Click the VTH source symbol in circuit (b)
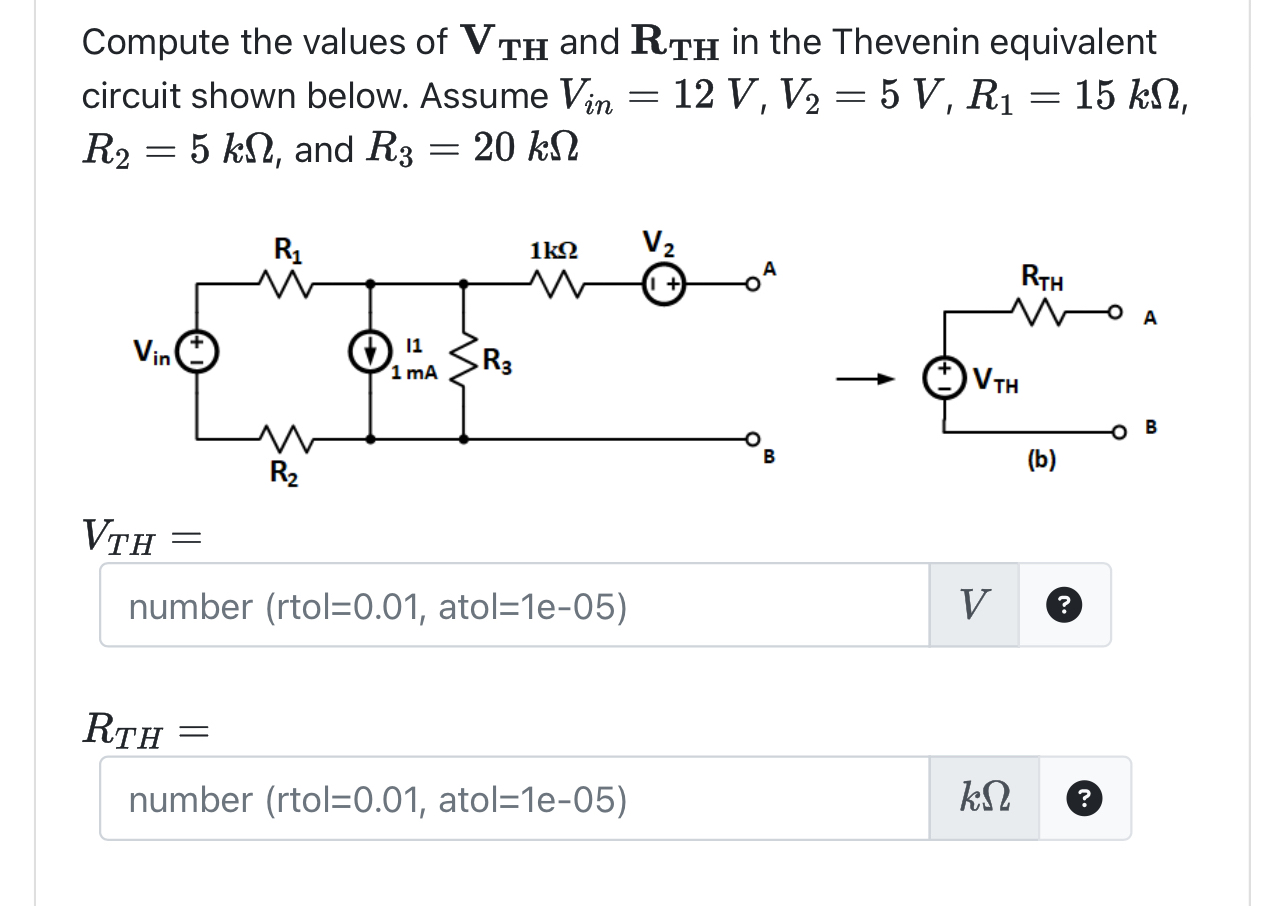1284x906 pixels. coord(944,379)
